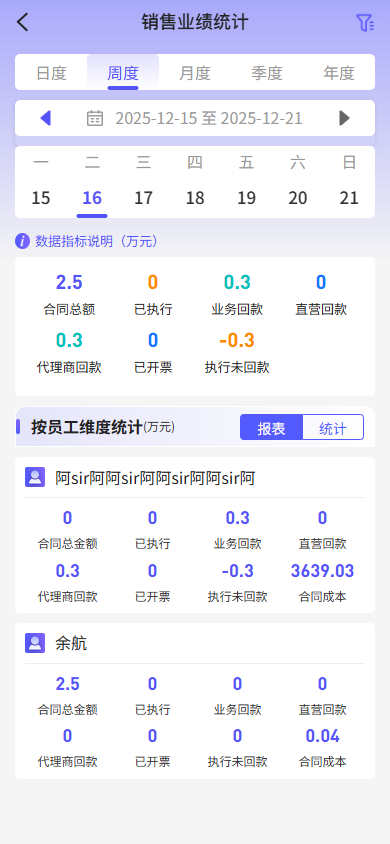Open the 数据指标说明 (万元) link
This screenshot has height=844, width=390.
(x=97, y=241)
